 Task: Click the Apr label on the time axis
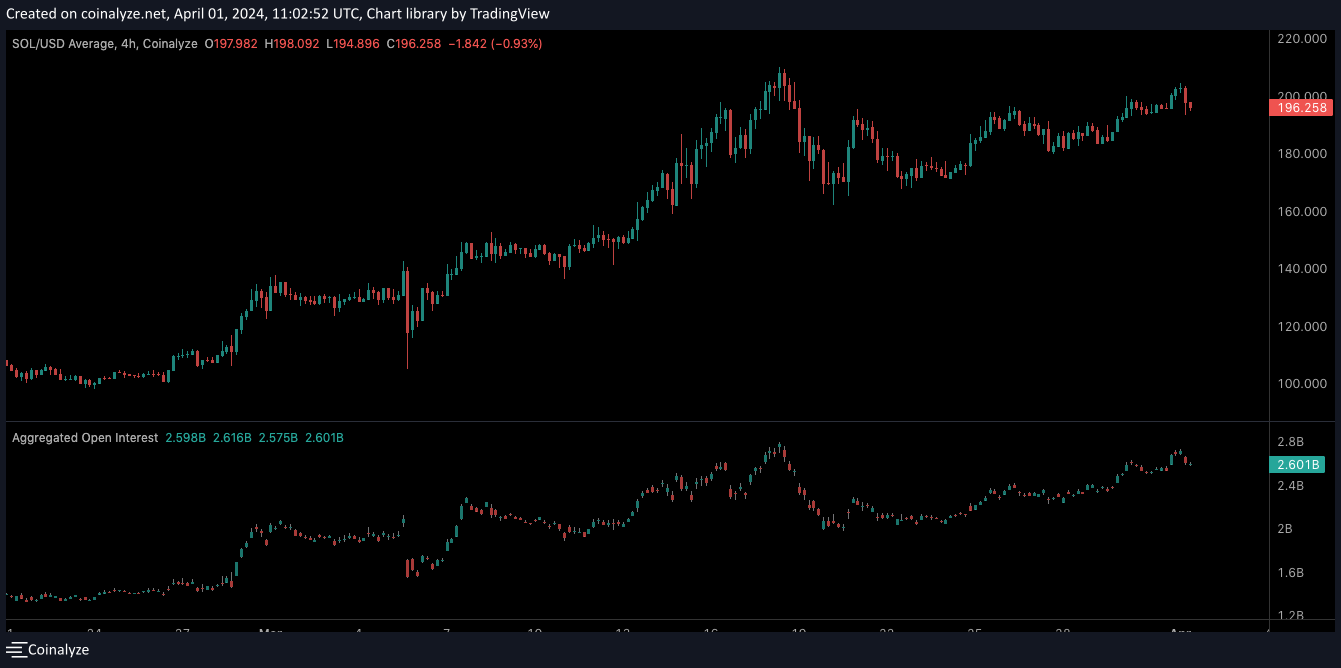click(x=1180, y=631)
